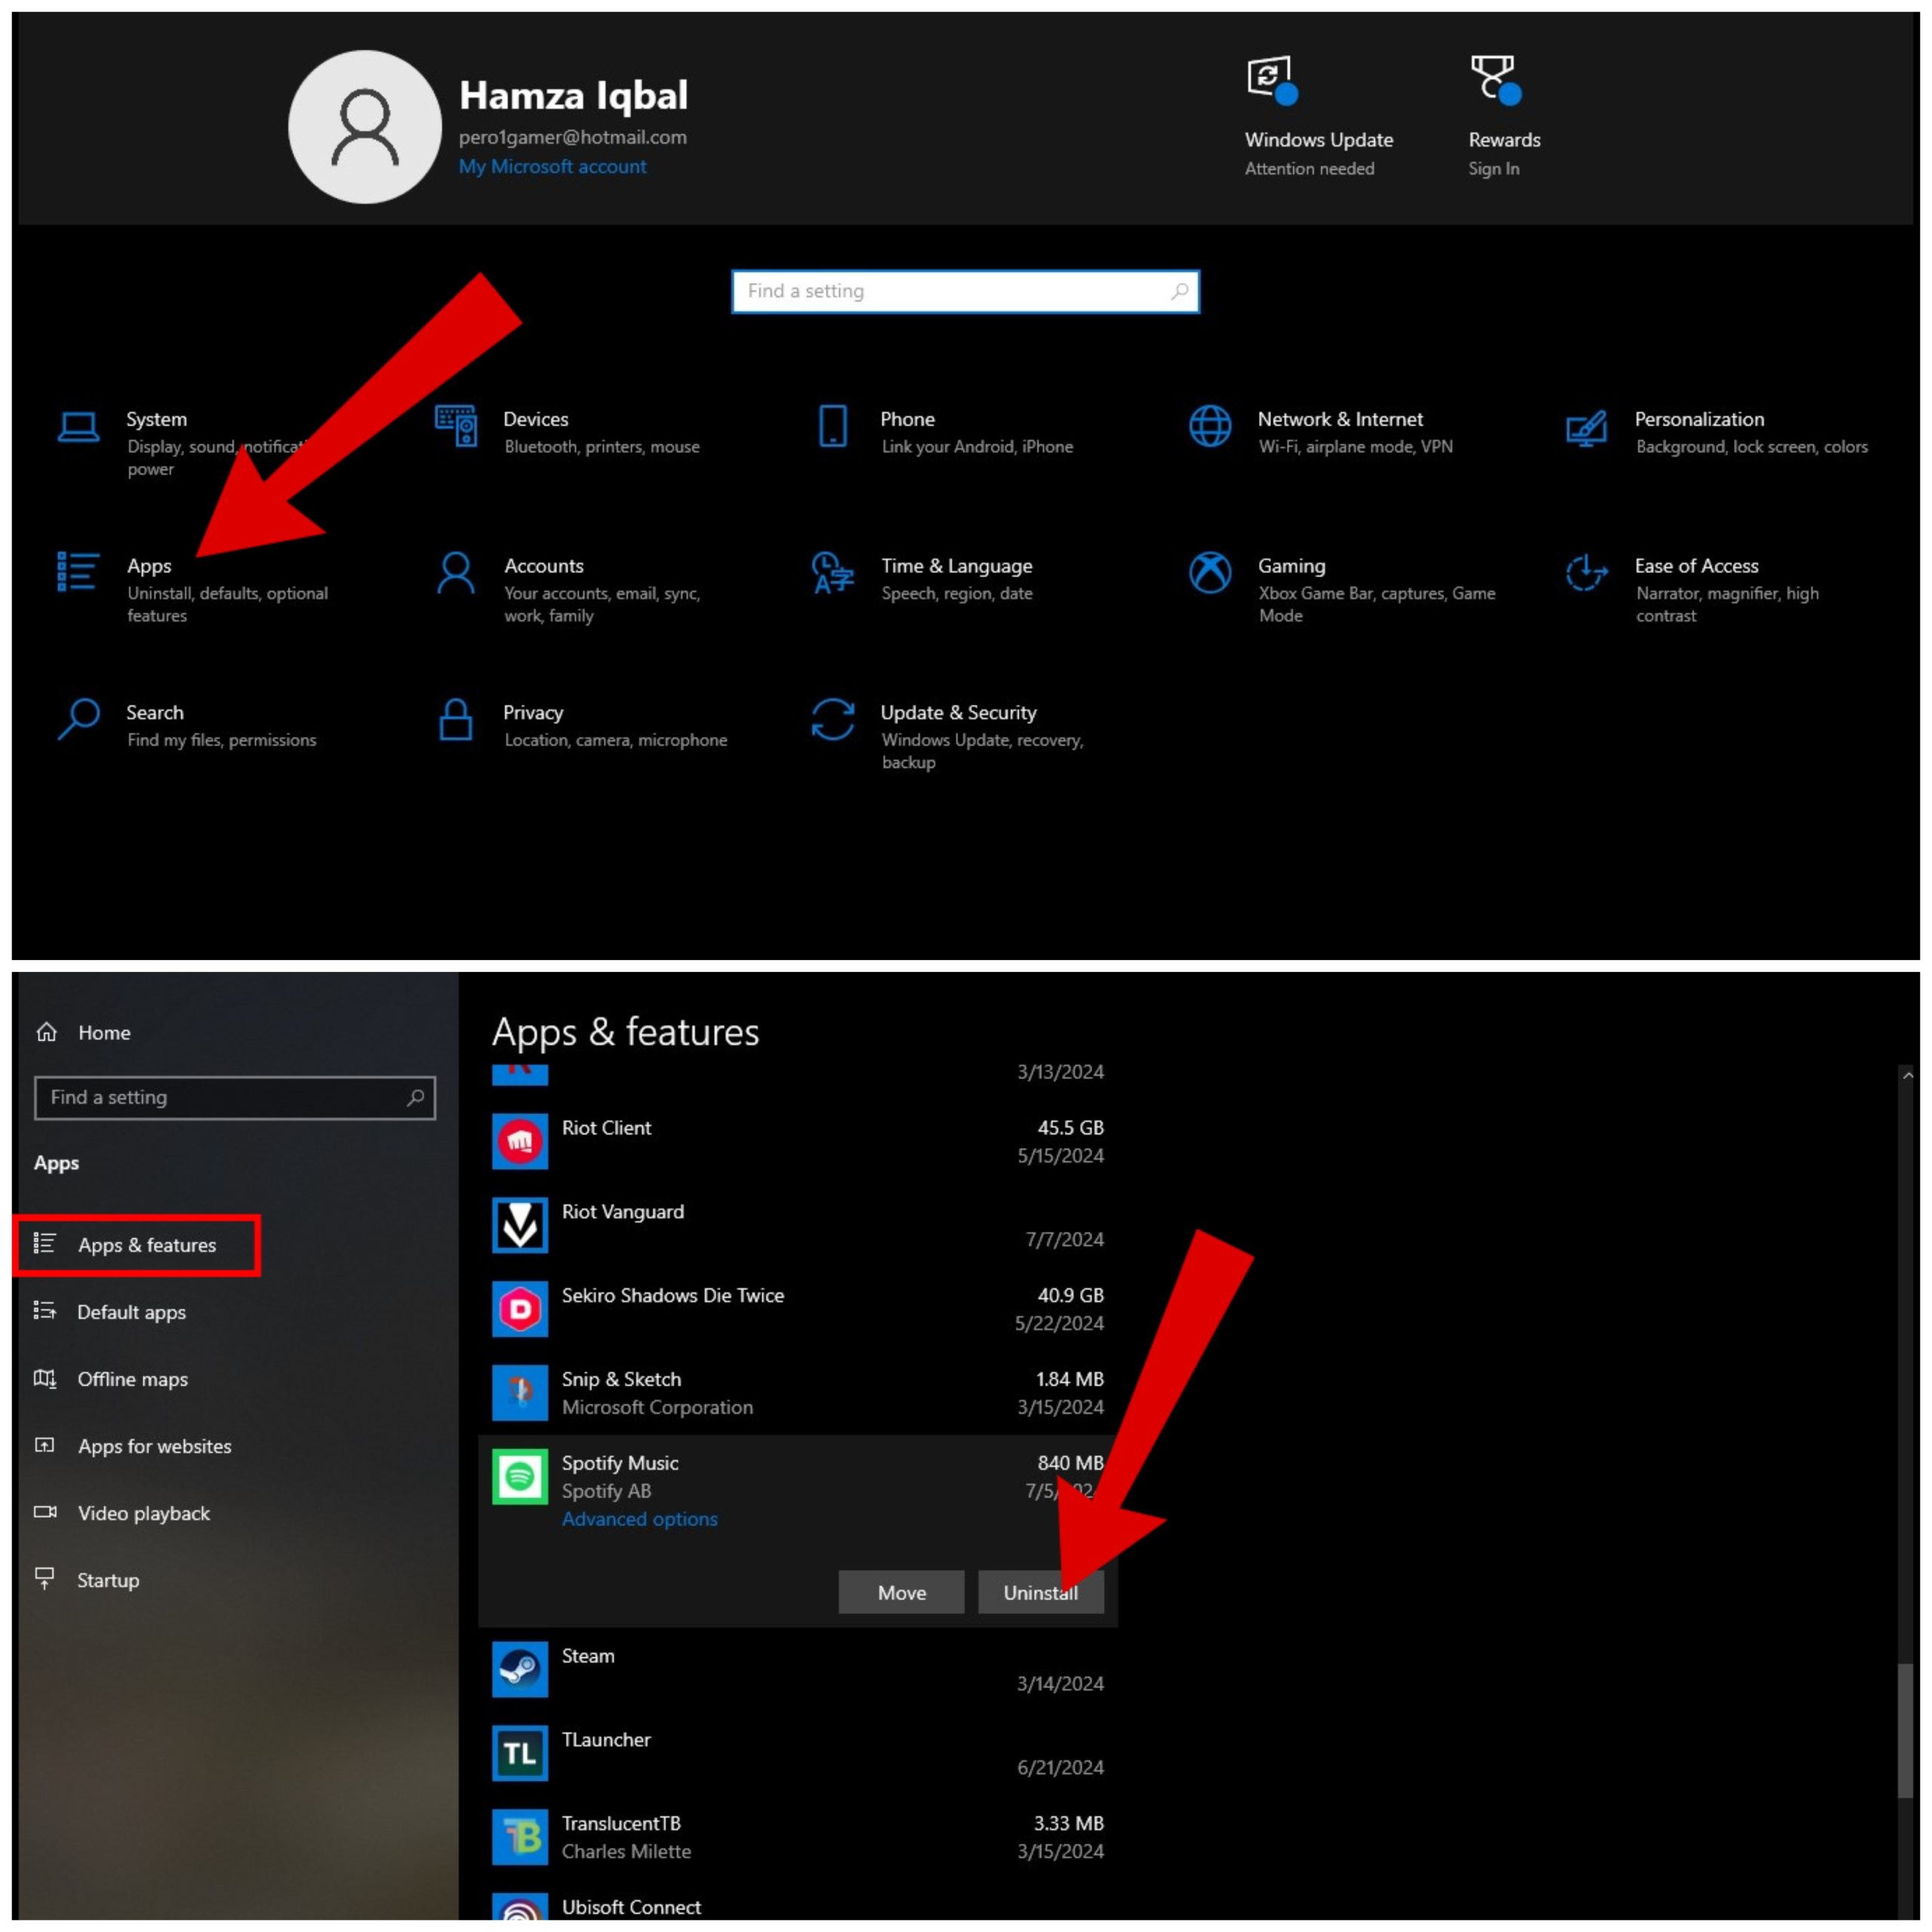The image size is (1932, 1932).
Task: Open Advanced options link under Spotify
Action: tap(639, 1519)
